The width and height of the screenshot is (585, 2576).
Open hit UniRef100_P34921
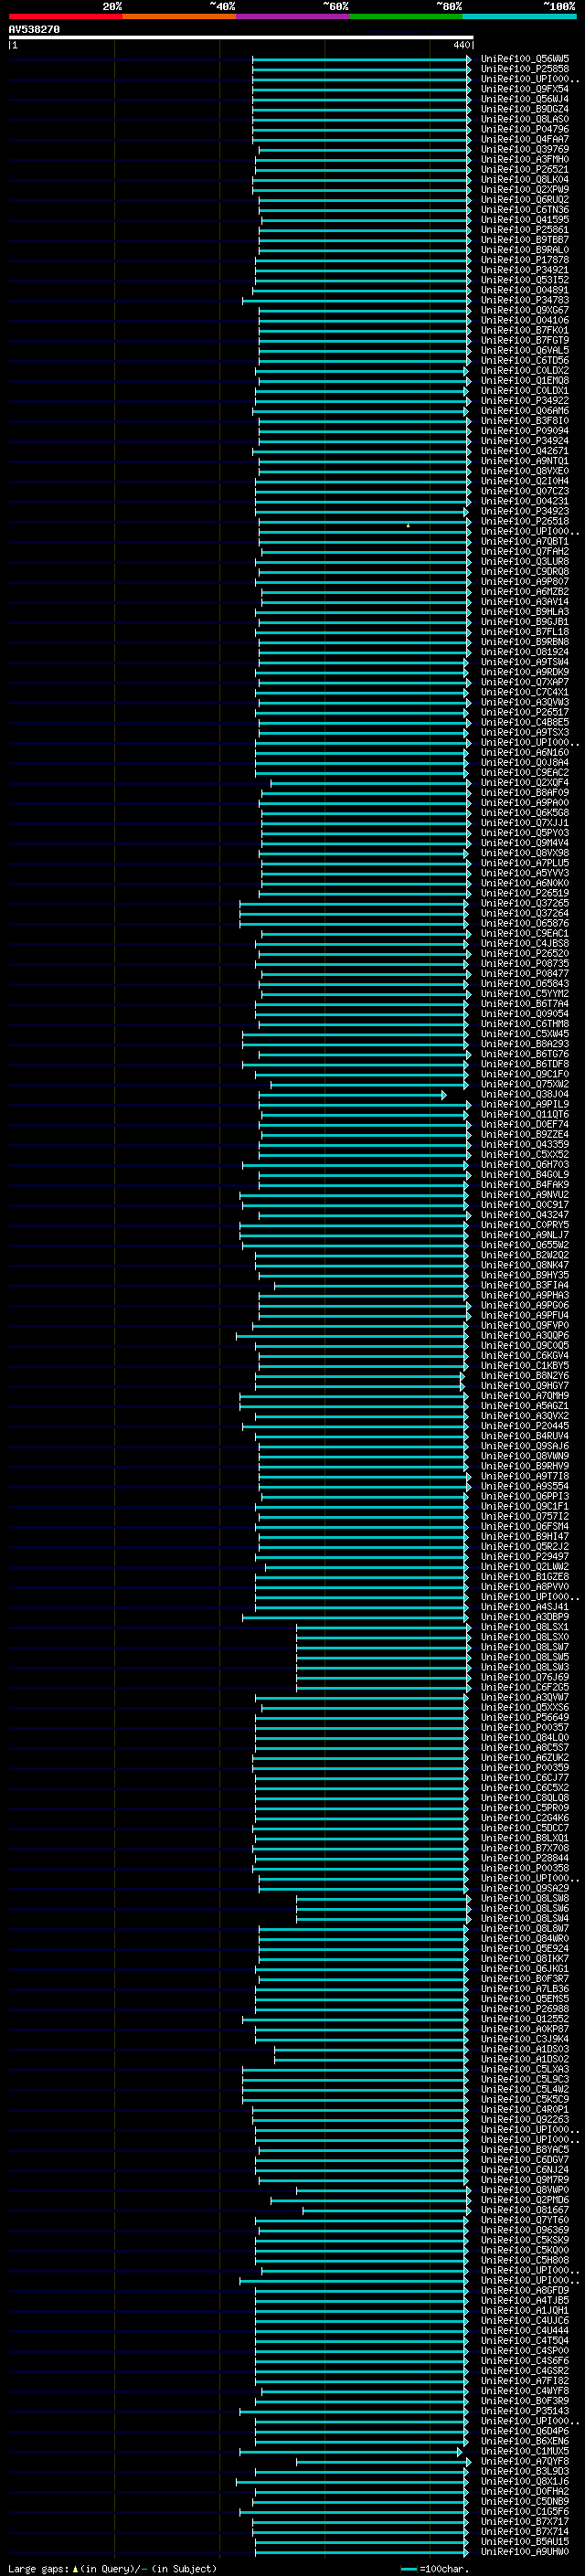[525, 270]
